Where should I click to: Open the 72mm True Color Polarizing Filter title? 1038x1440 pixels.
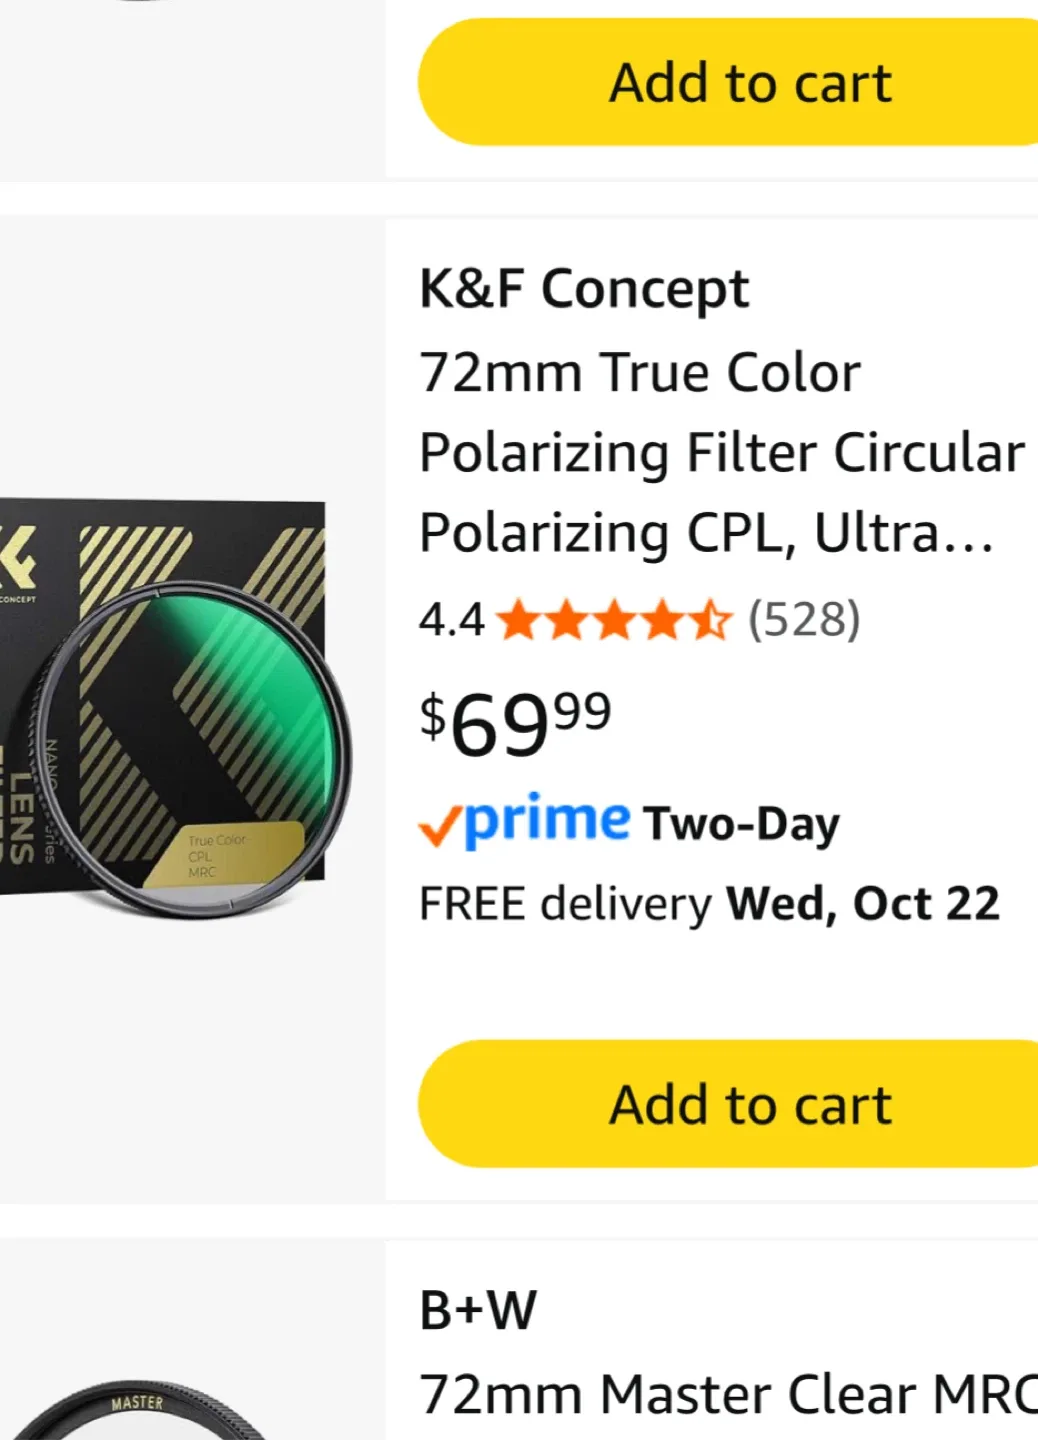pyautogui.click(x=720, y=452)
